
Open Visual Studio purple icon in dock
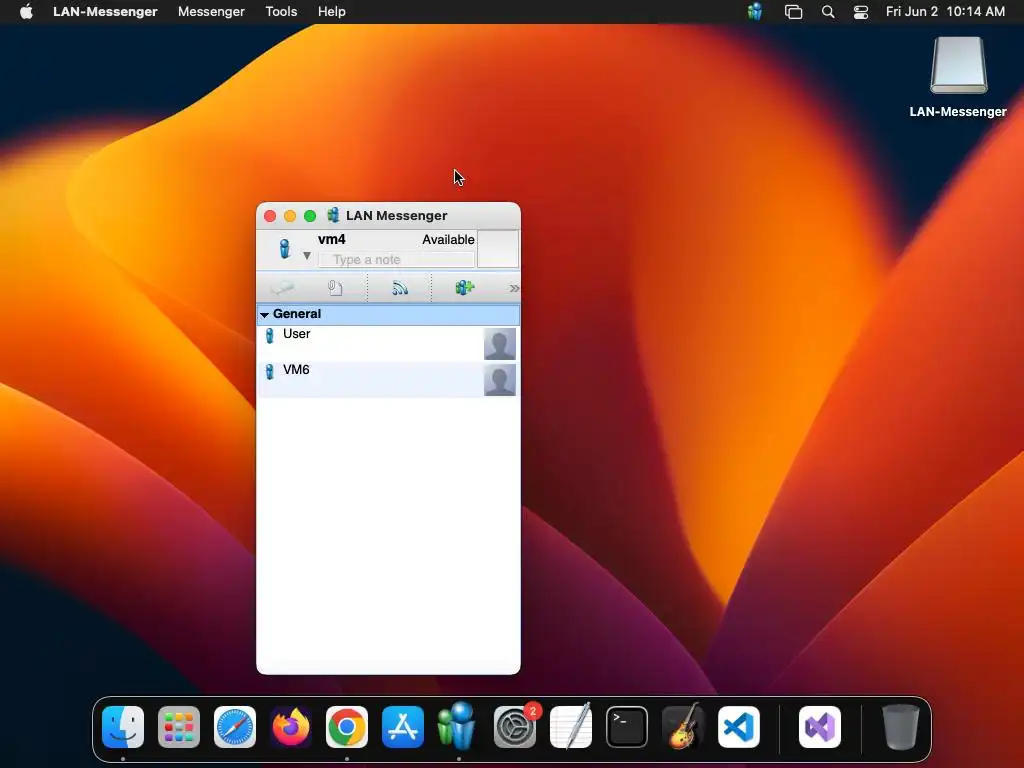coord(820,727)
